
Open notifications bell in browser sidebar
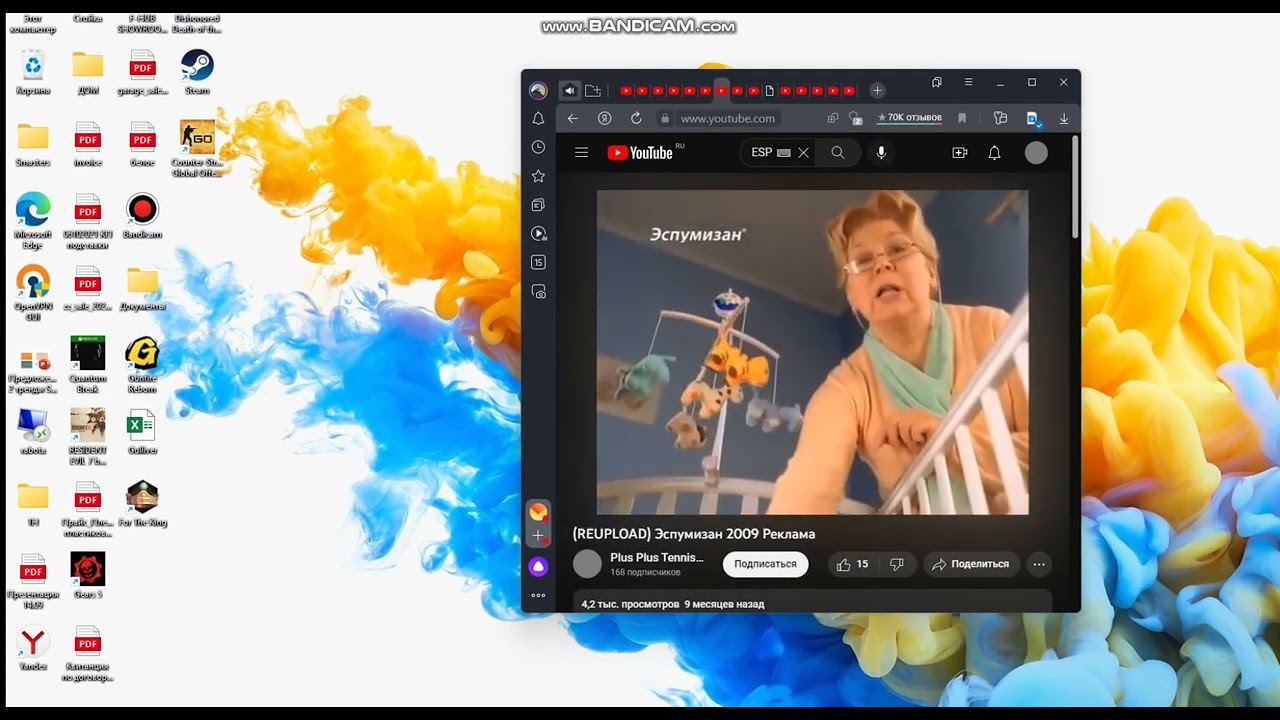coord(538,118)
